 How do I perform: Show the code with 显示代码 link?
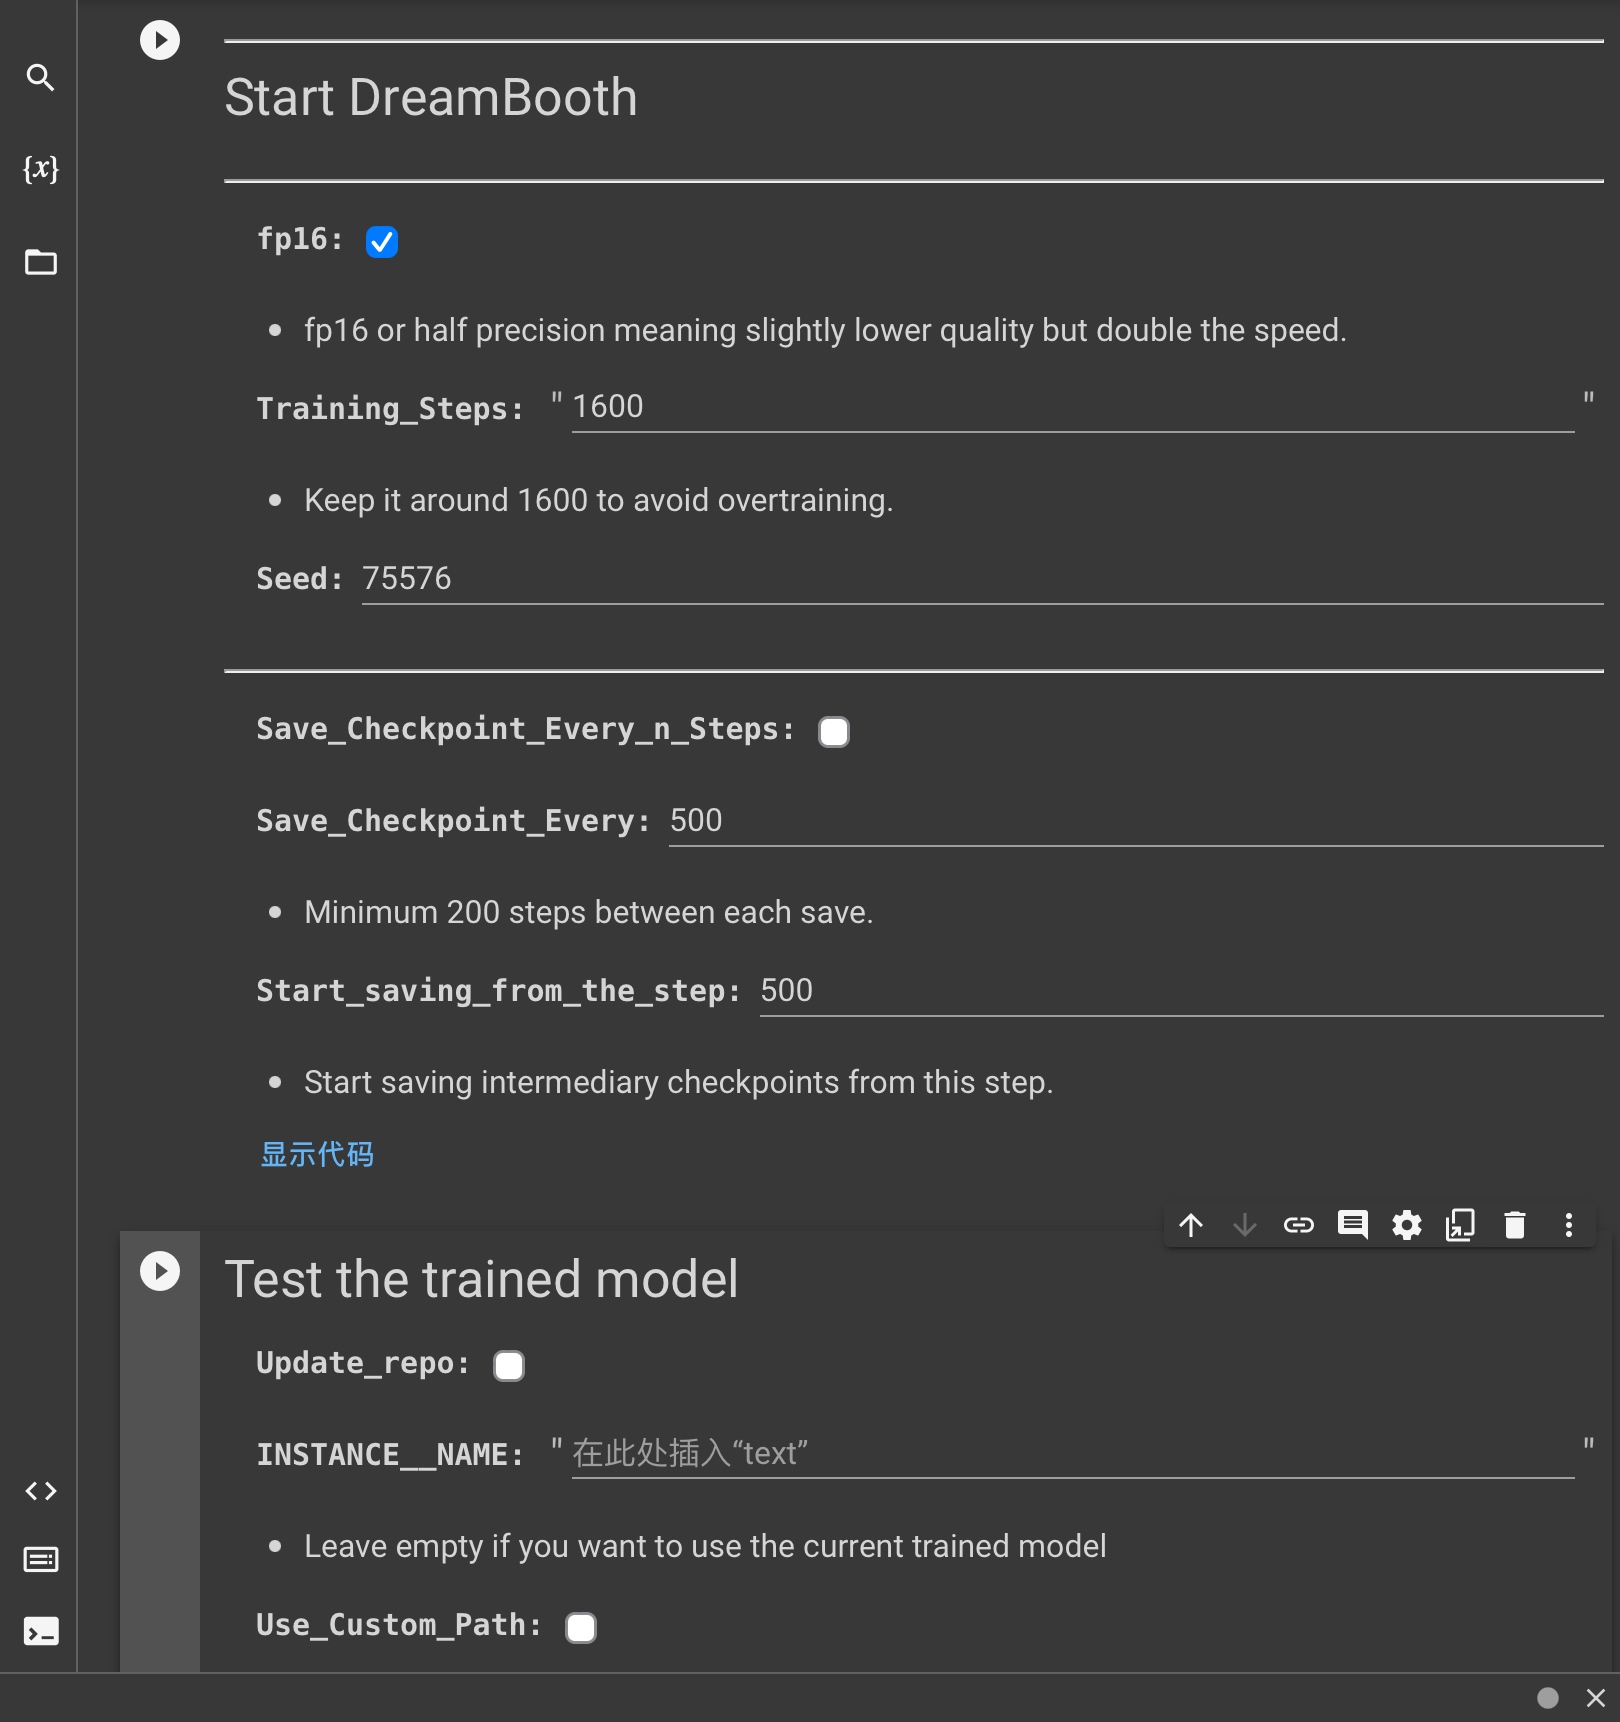click(317, 1154)
